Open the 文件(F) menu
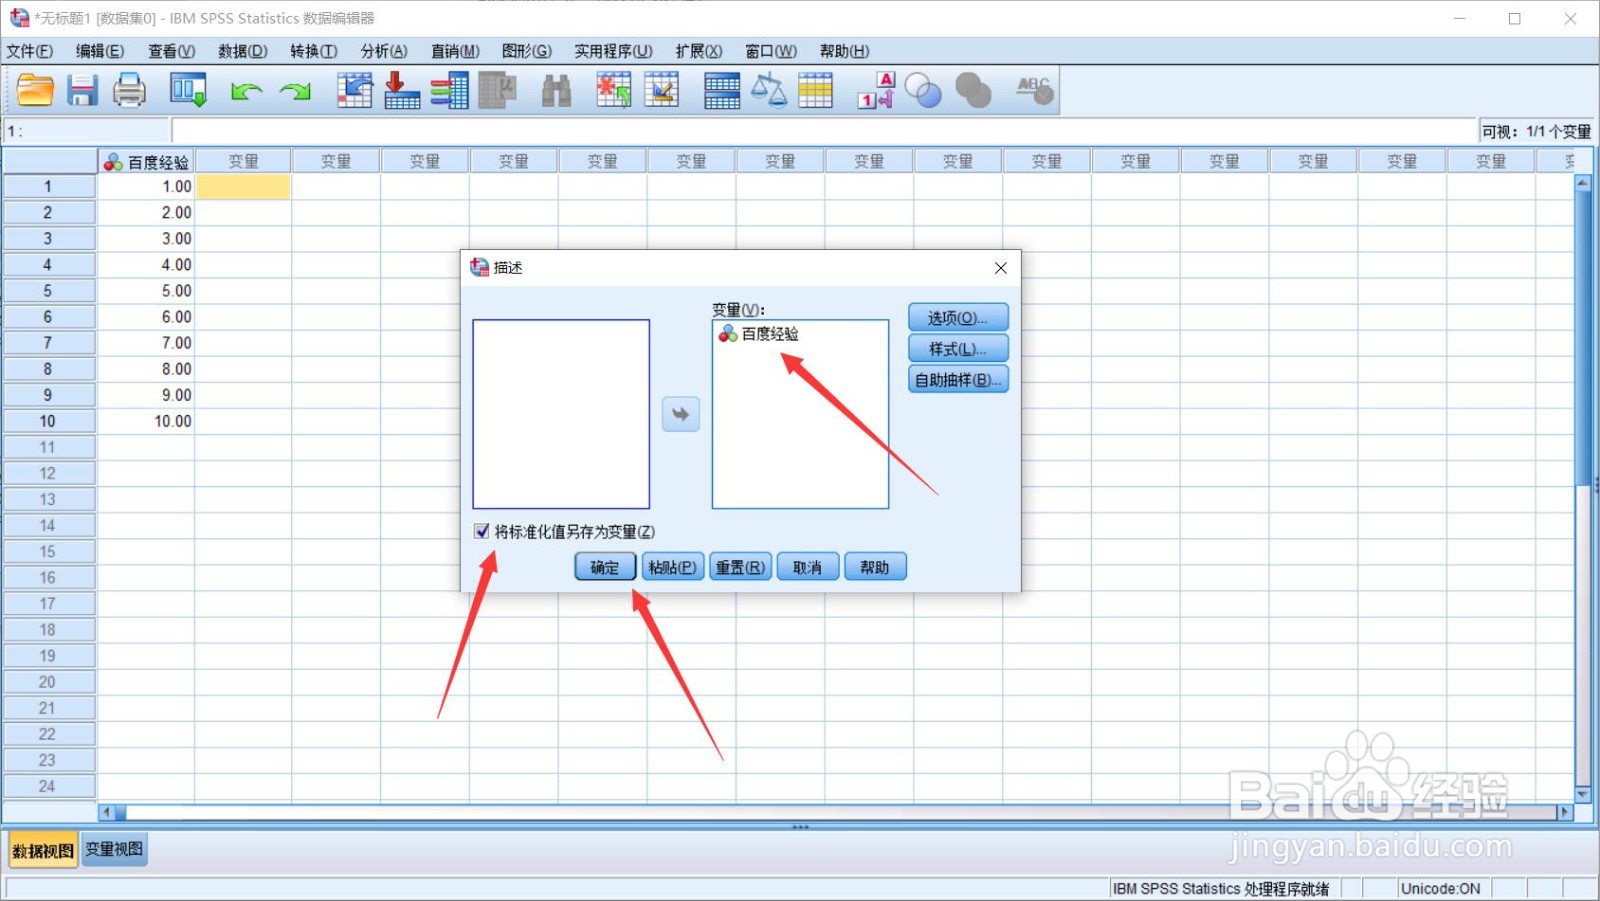Viewport: 1600px width, 901px height. [30, 51]
